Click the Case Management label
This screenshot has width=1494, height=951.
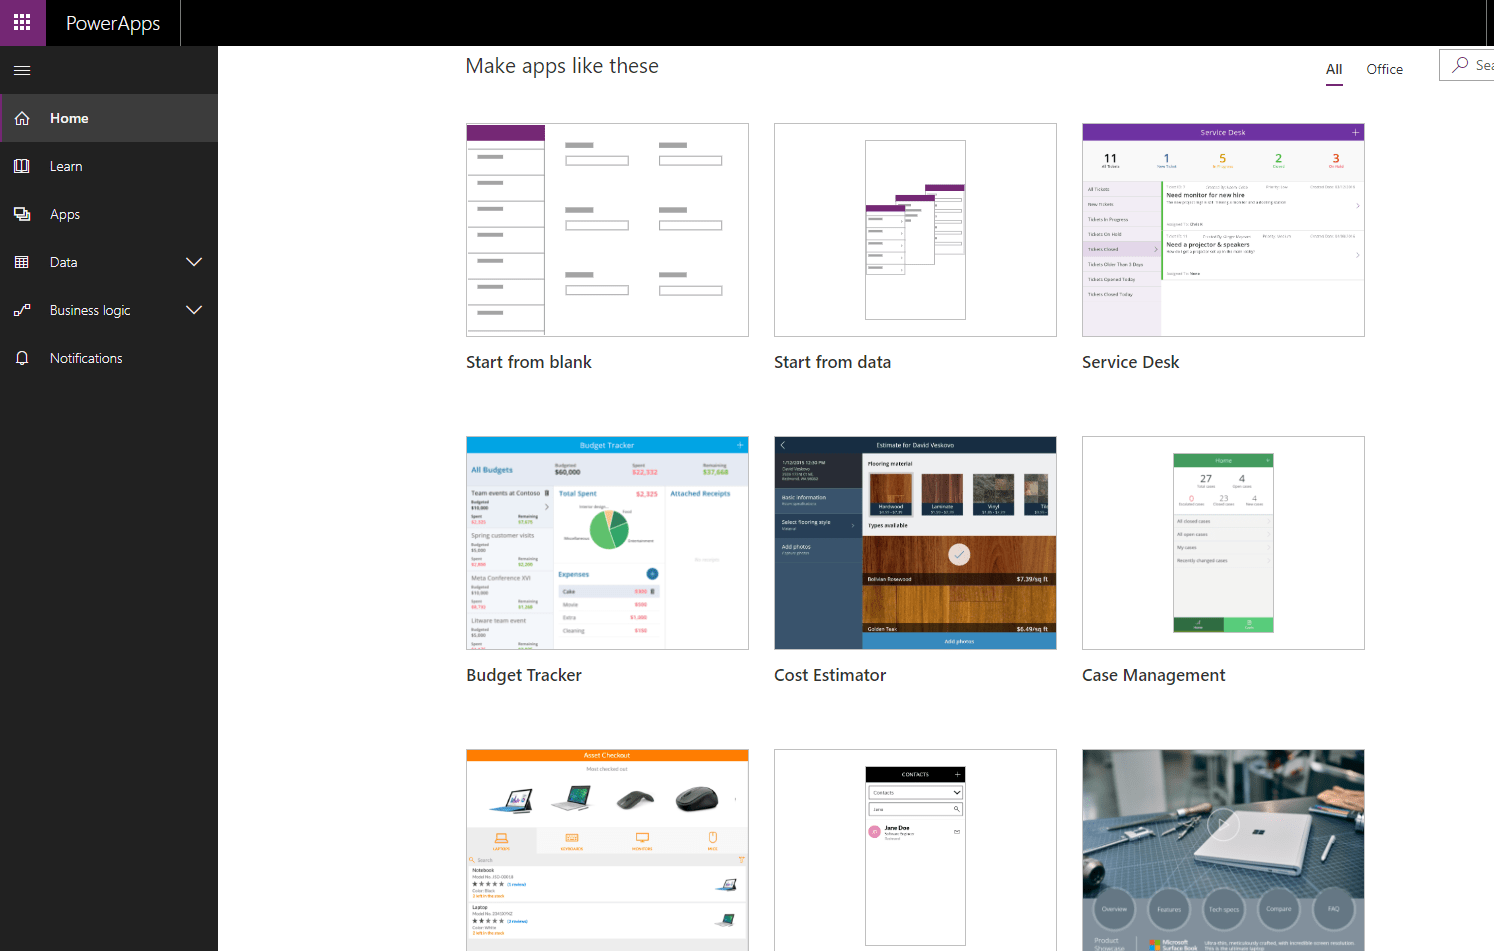point(1154,675)
